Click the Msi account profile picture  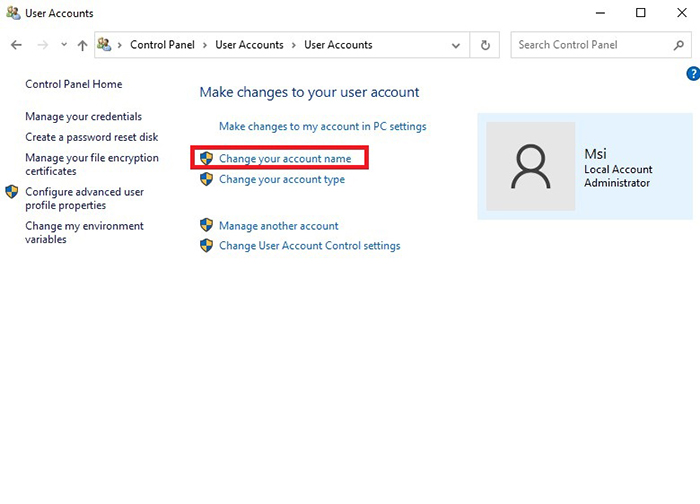pyautogui.click(x=530, y=166)
